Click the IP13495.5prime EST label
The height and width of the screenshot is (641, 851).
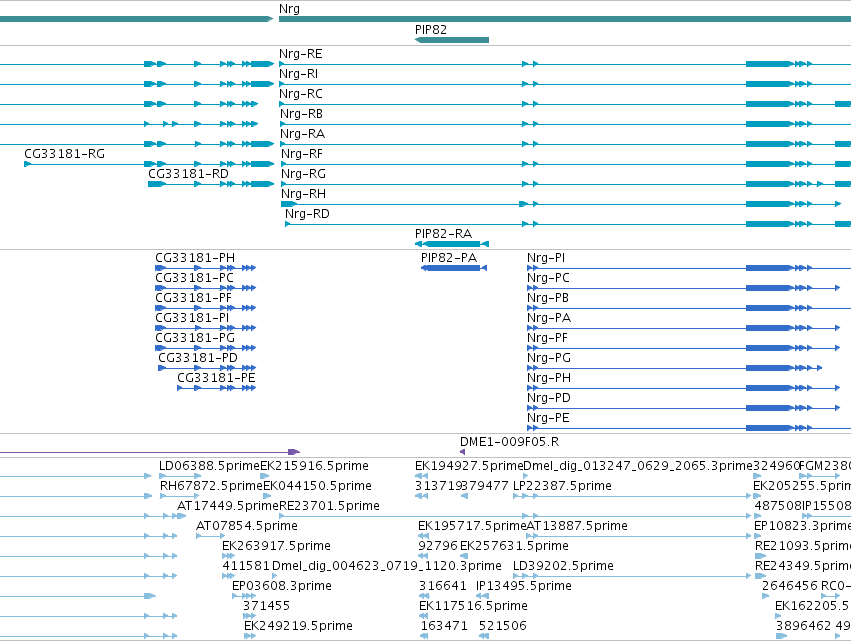coord(524,586)
